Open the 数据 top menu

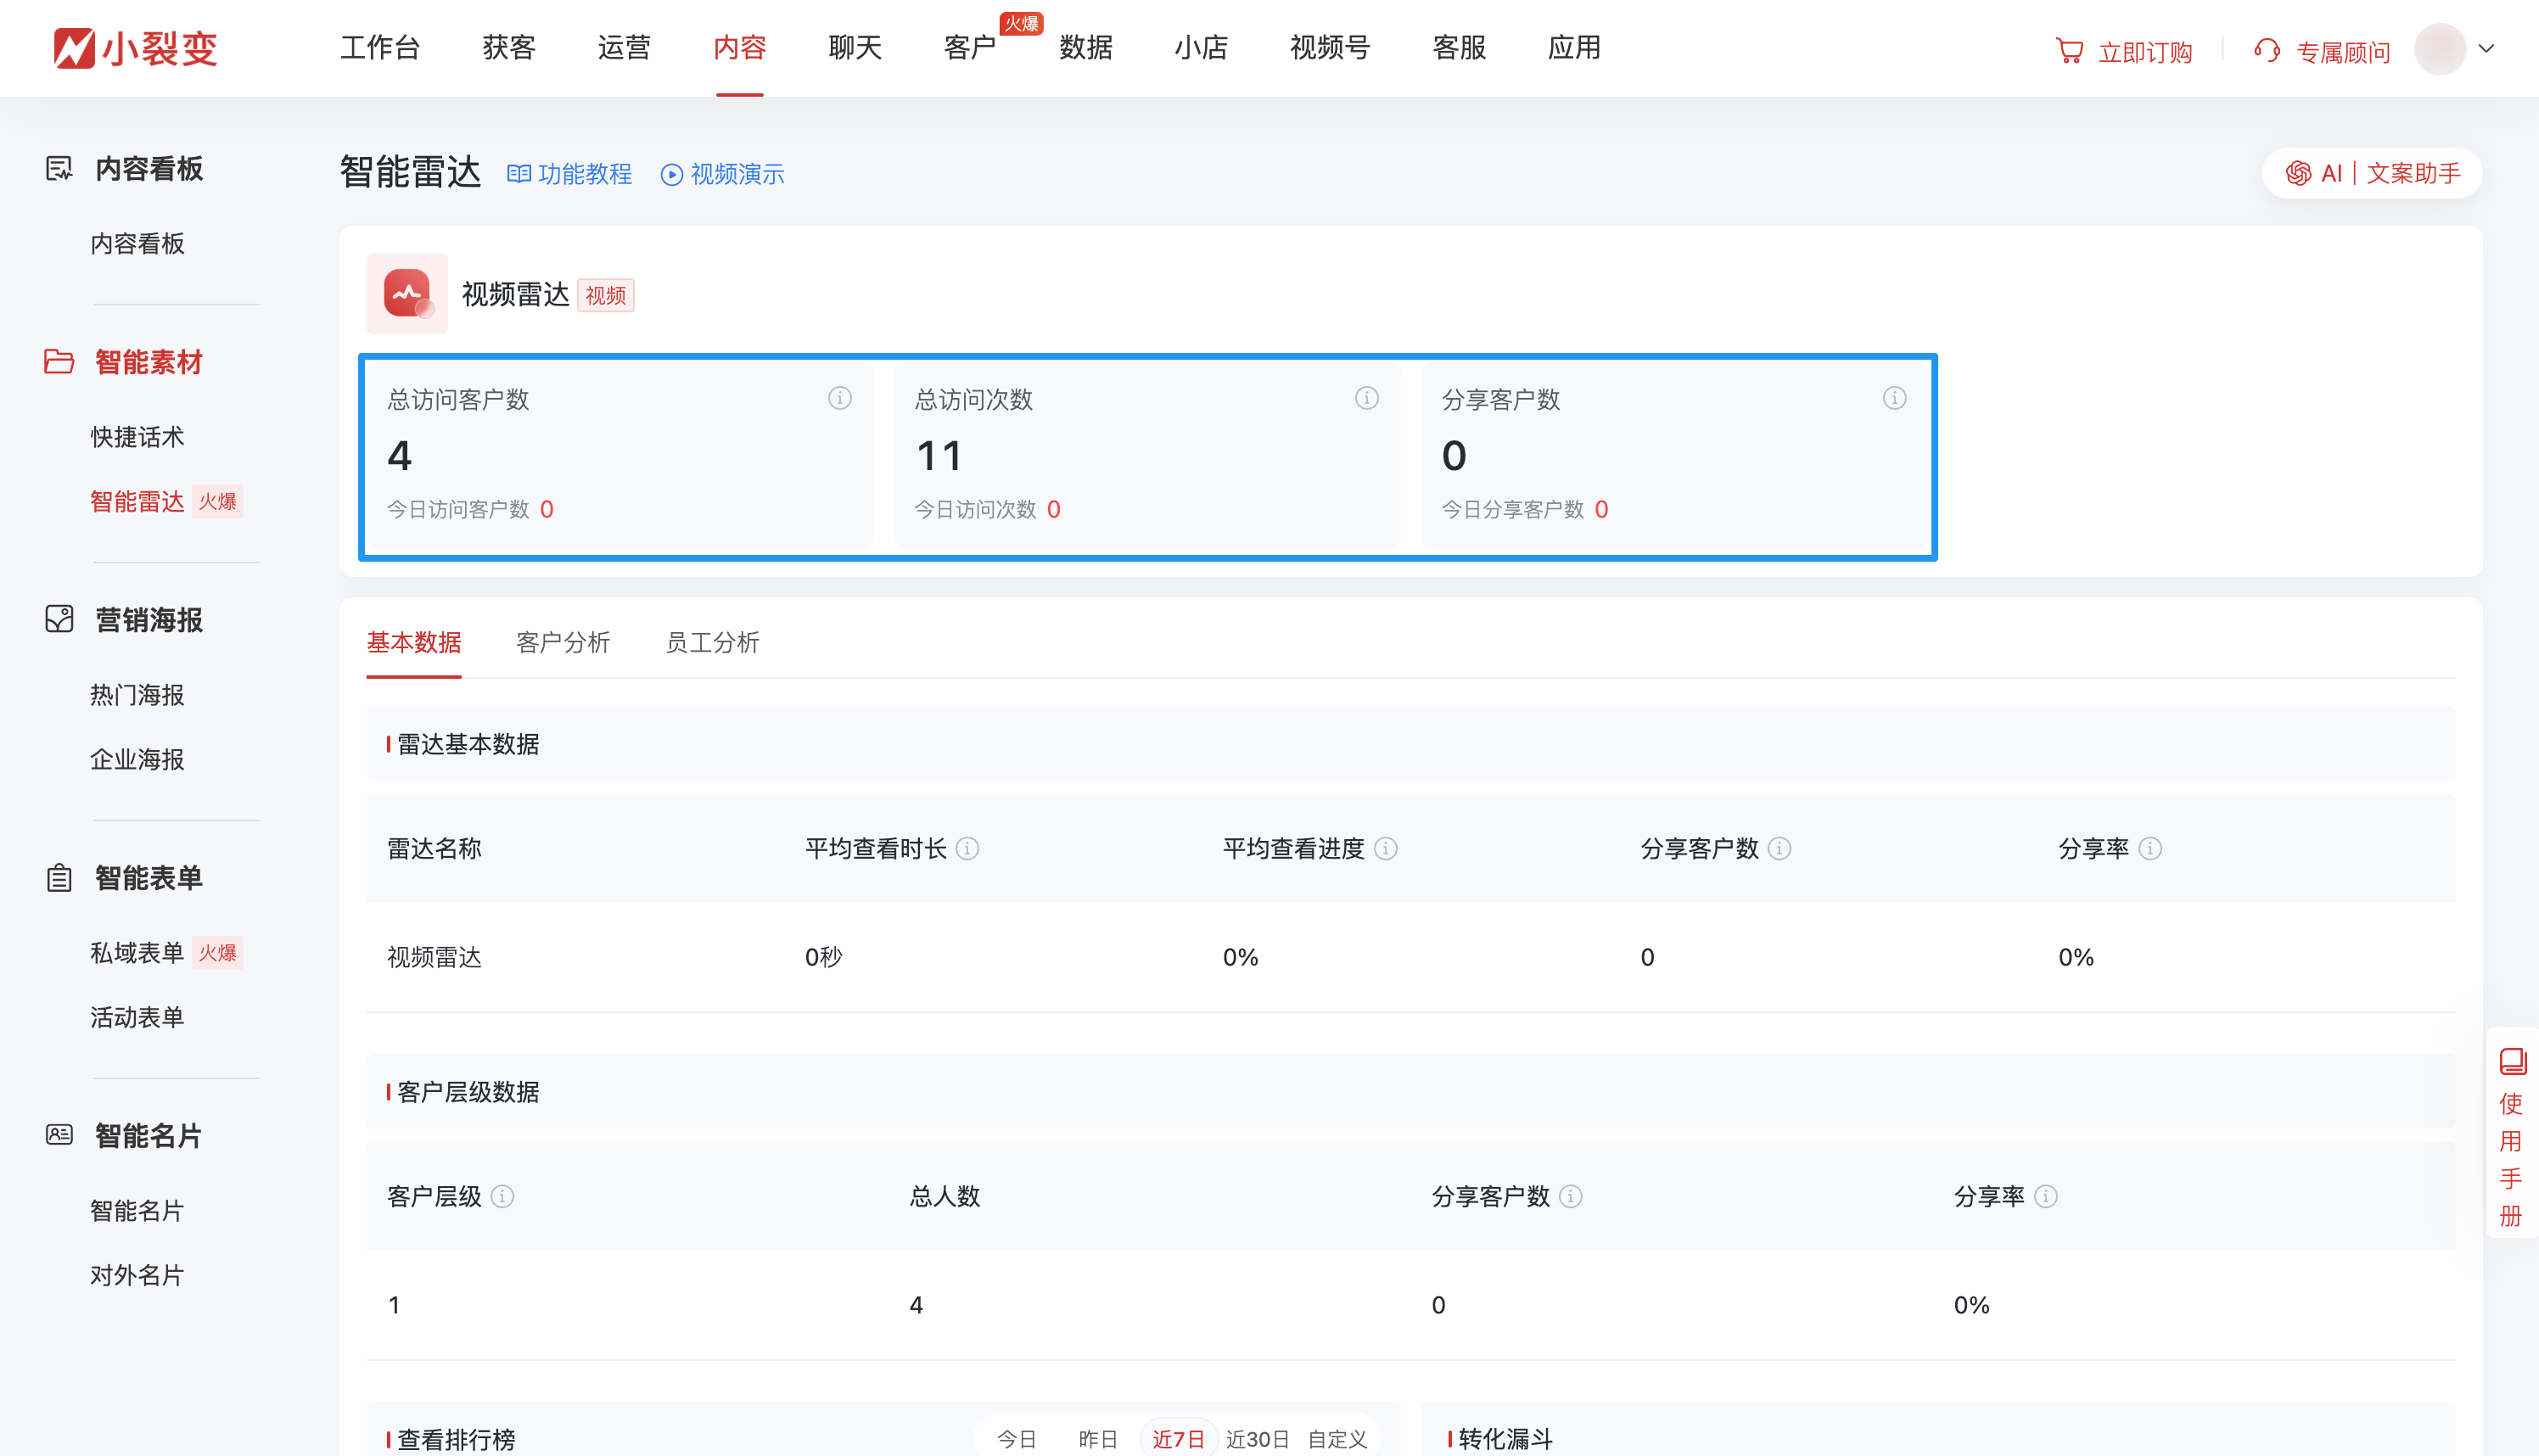coord(1086,48)
